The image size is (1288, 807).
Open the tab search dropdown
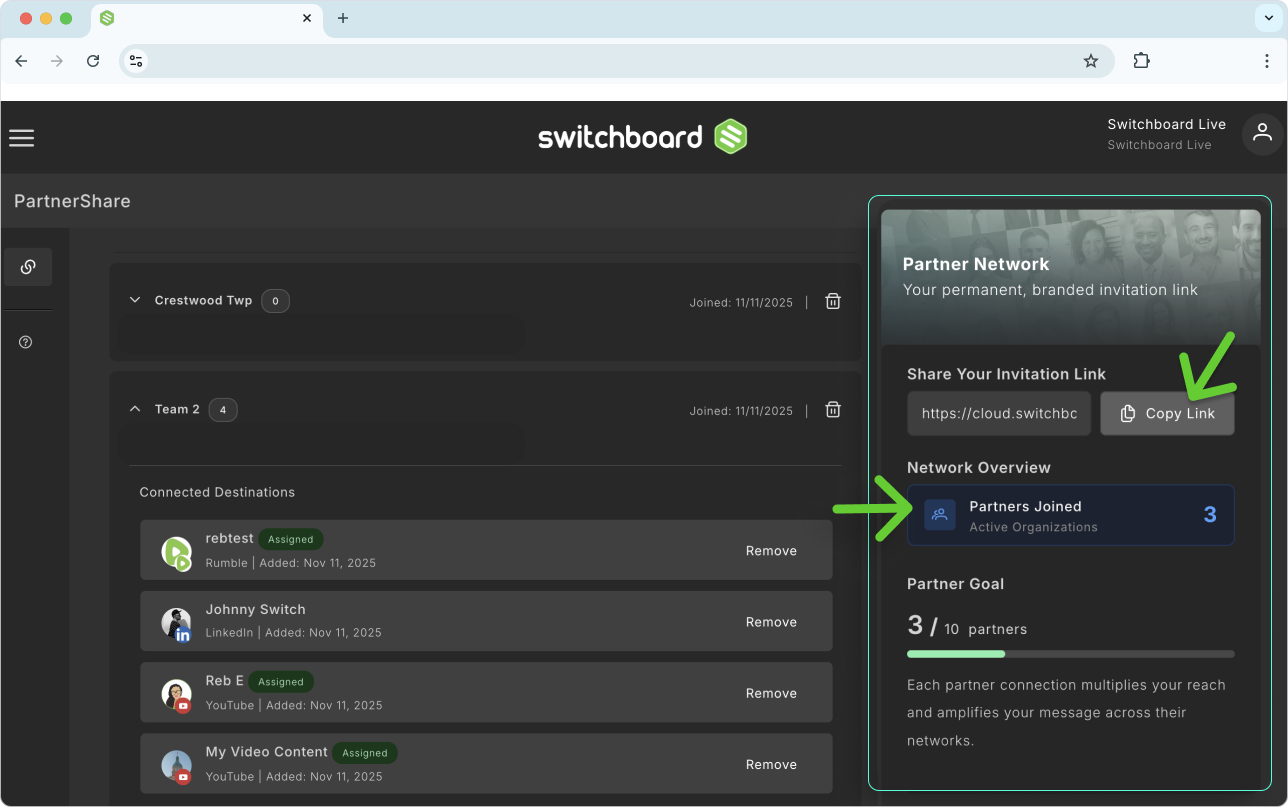pos(1268,18)
